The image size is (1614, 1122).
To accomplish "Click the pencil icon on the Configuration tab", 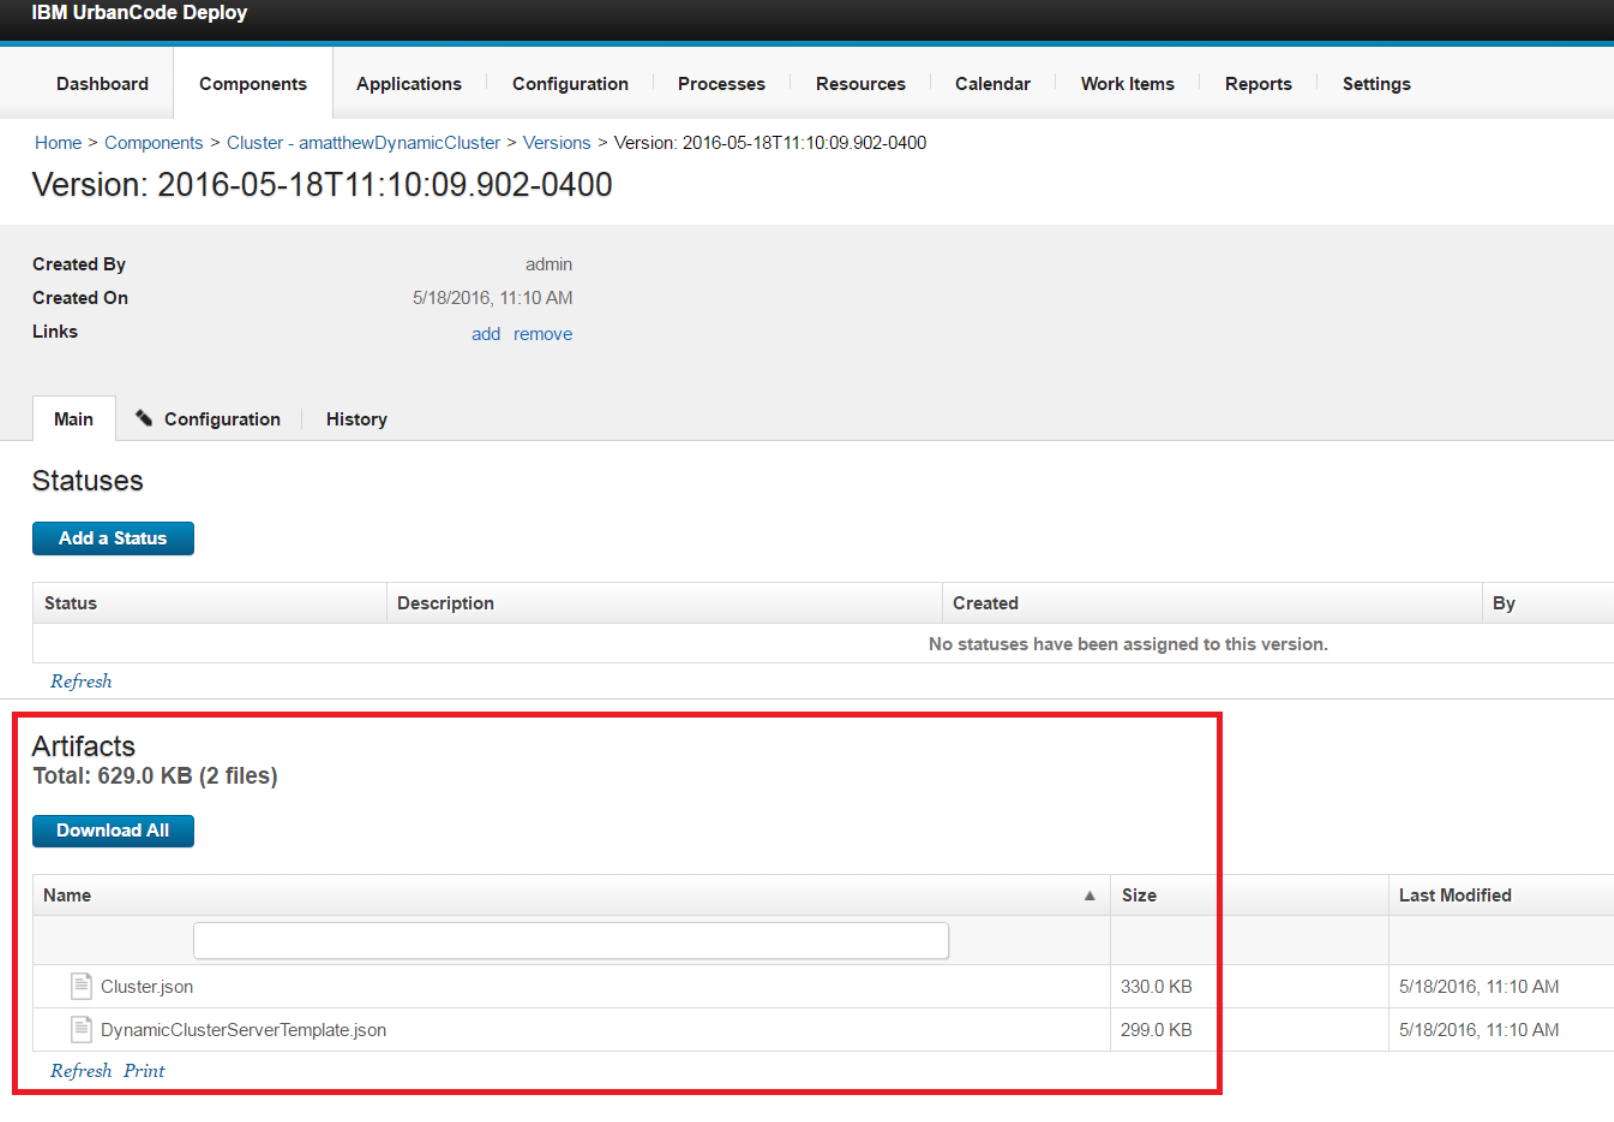I will (x=145, y=419).
